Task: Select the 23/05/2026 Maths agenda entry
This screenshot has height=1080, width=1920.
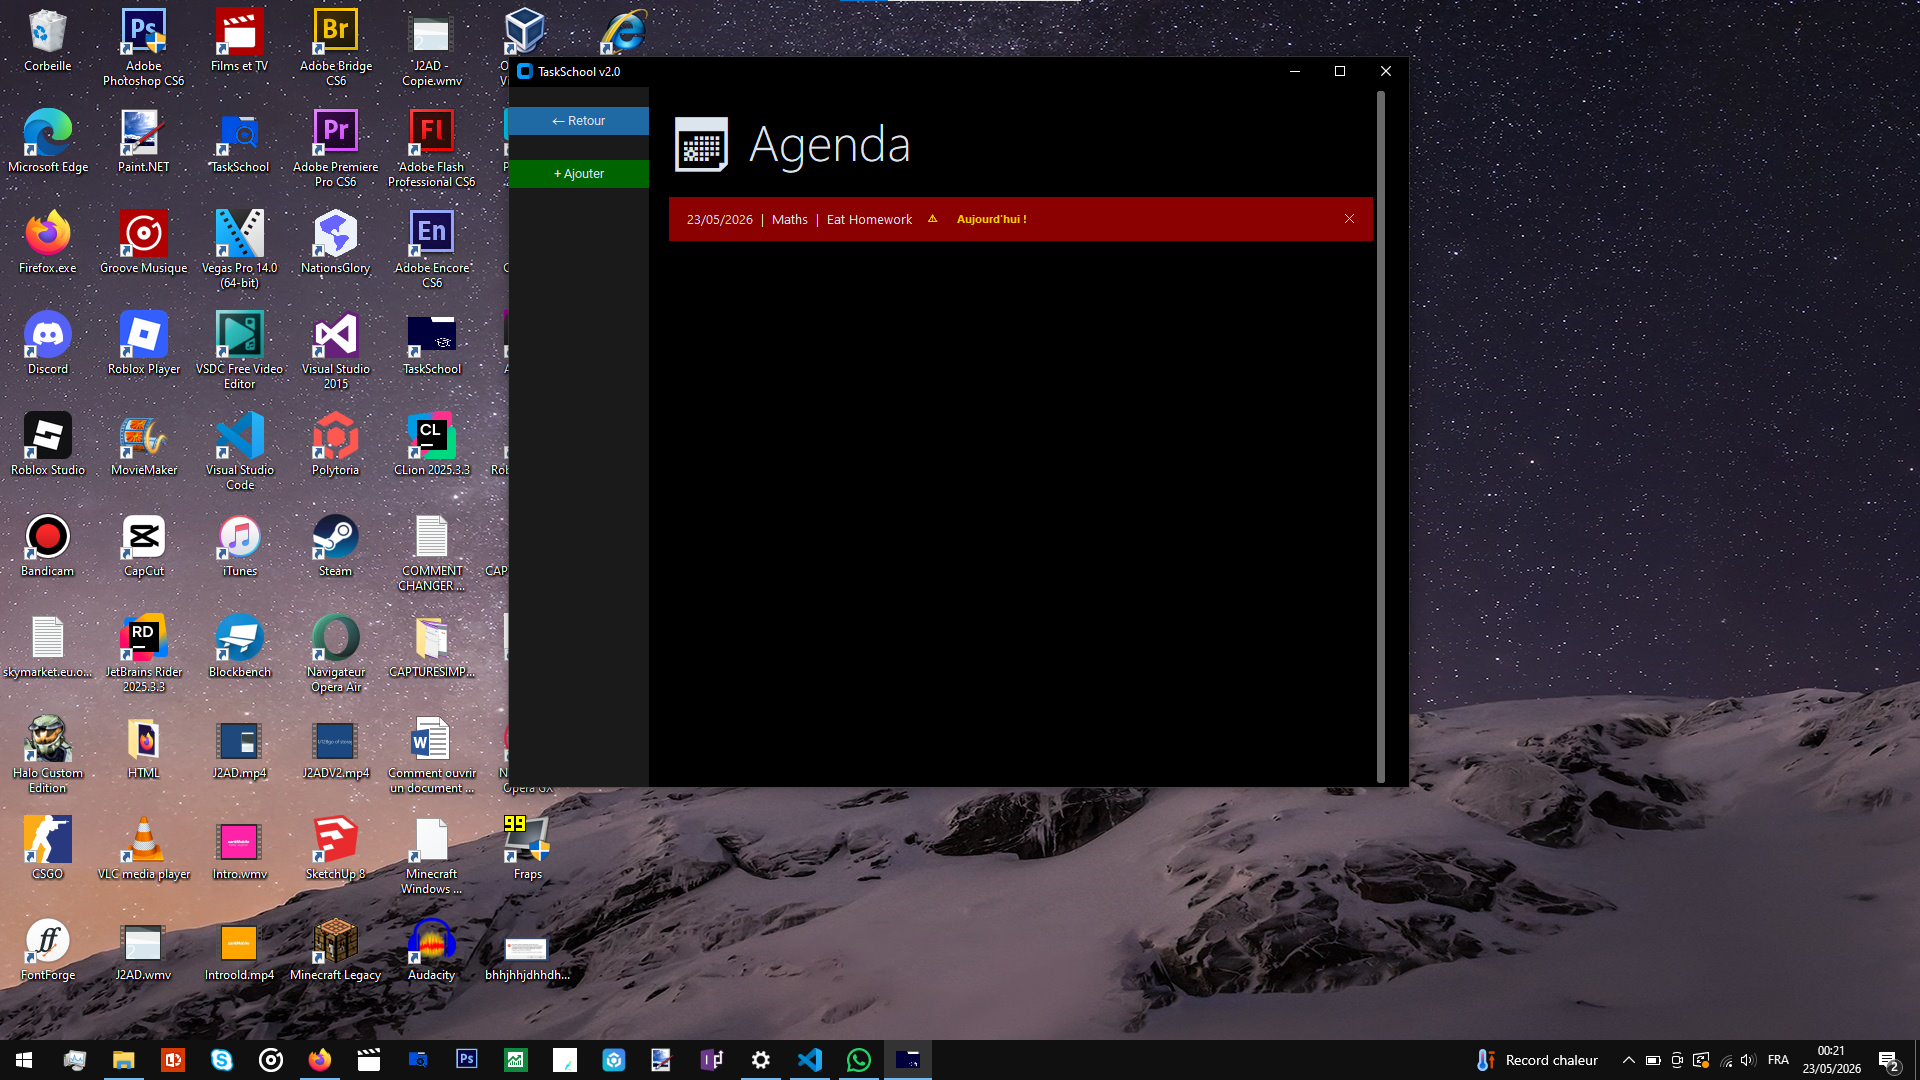Action: (1020, 219)
